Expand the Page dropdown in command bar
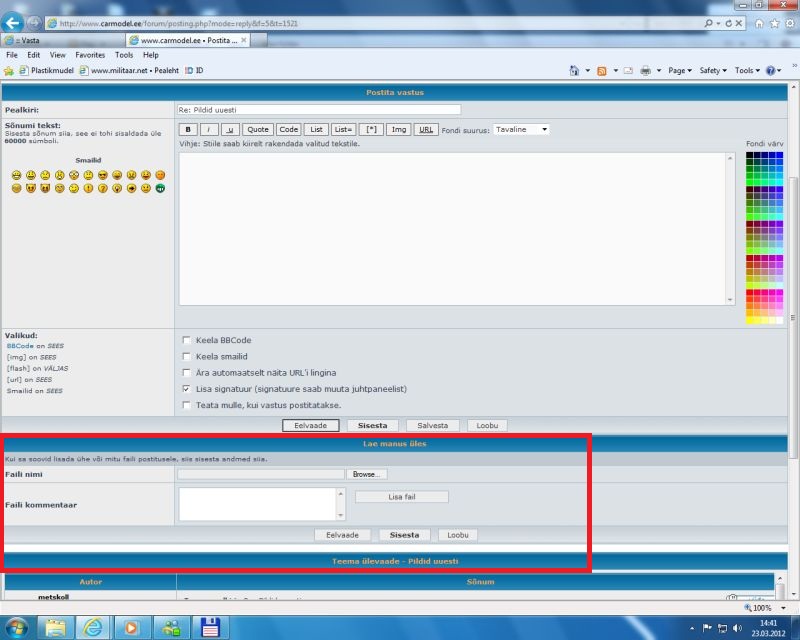Viewport: 800px width, 640px height. (680, 71)
